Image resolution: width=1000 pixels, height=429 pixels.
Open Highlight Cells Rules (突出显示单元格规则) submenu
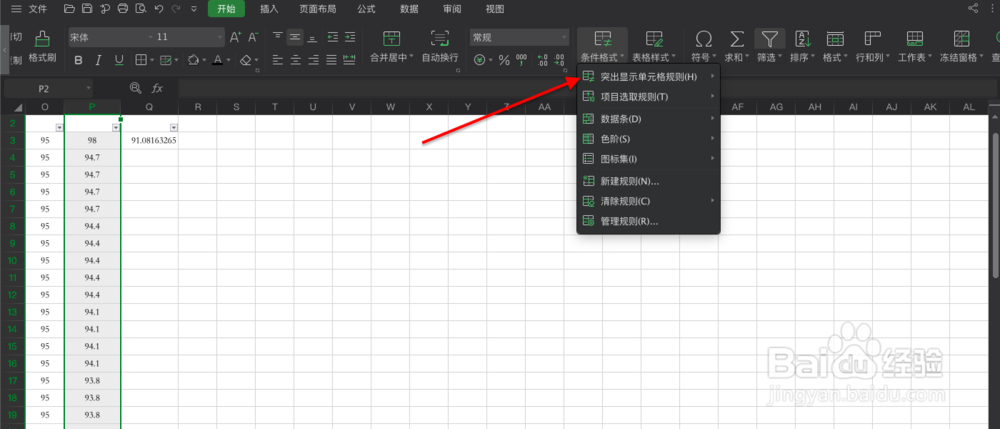click(649, 77)
